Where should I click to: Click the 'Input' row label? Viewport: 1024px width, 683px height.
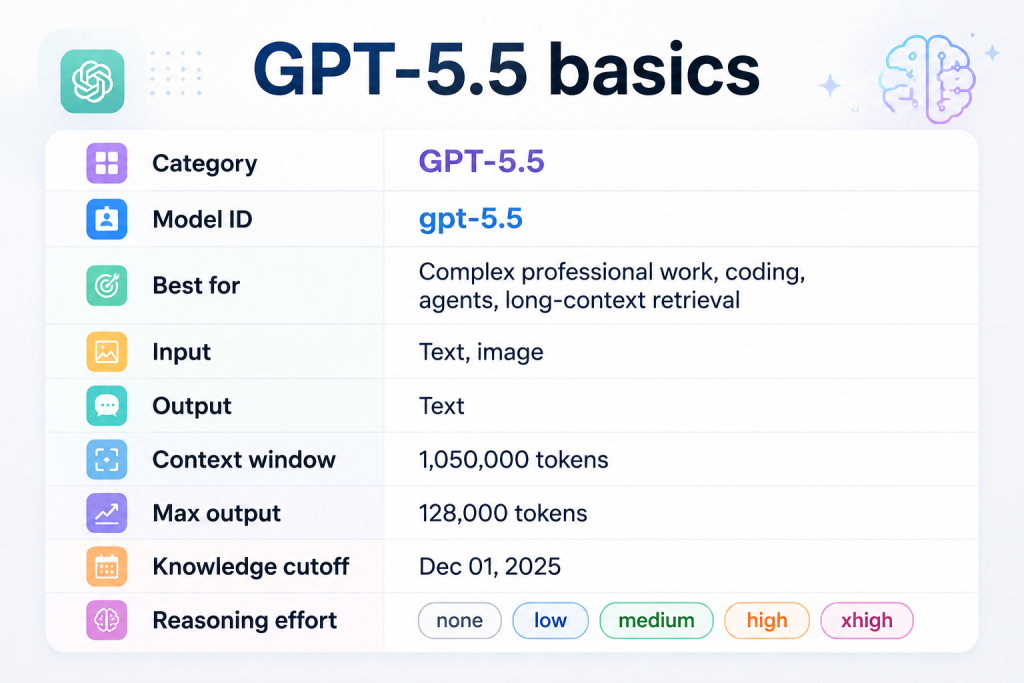point(182,353)
